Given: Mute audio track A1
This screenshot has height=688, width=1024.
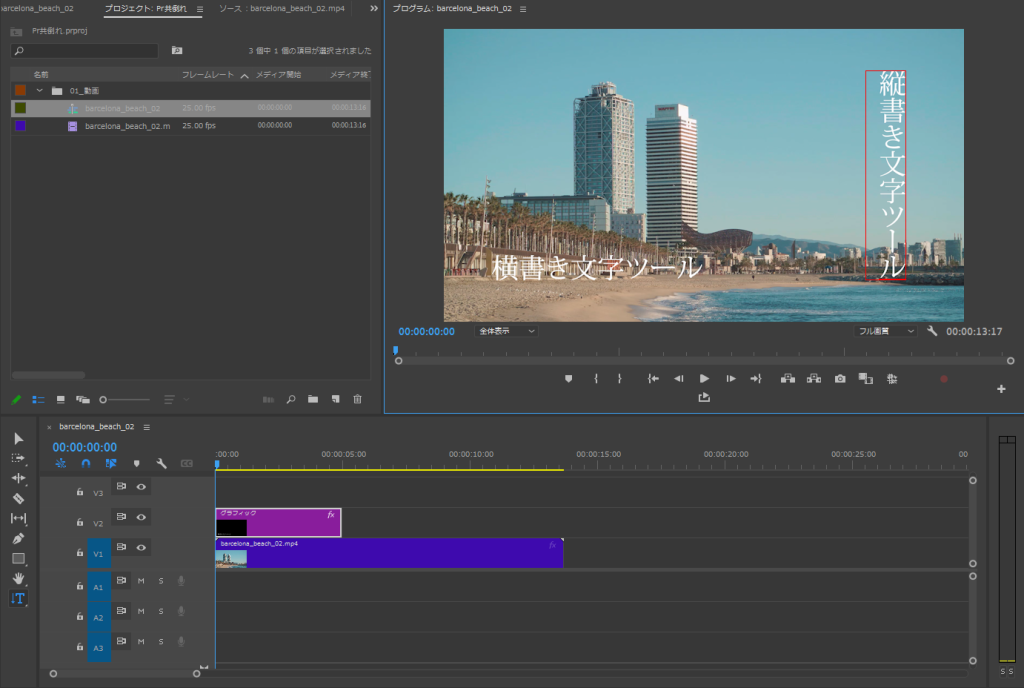Looking at the screenshot, I should (x=141, y=581).
